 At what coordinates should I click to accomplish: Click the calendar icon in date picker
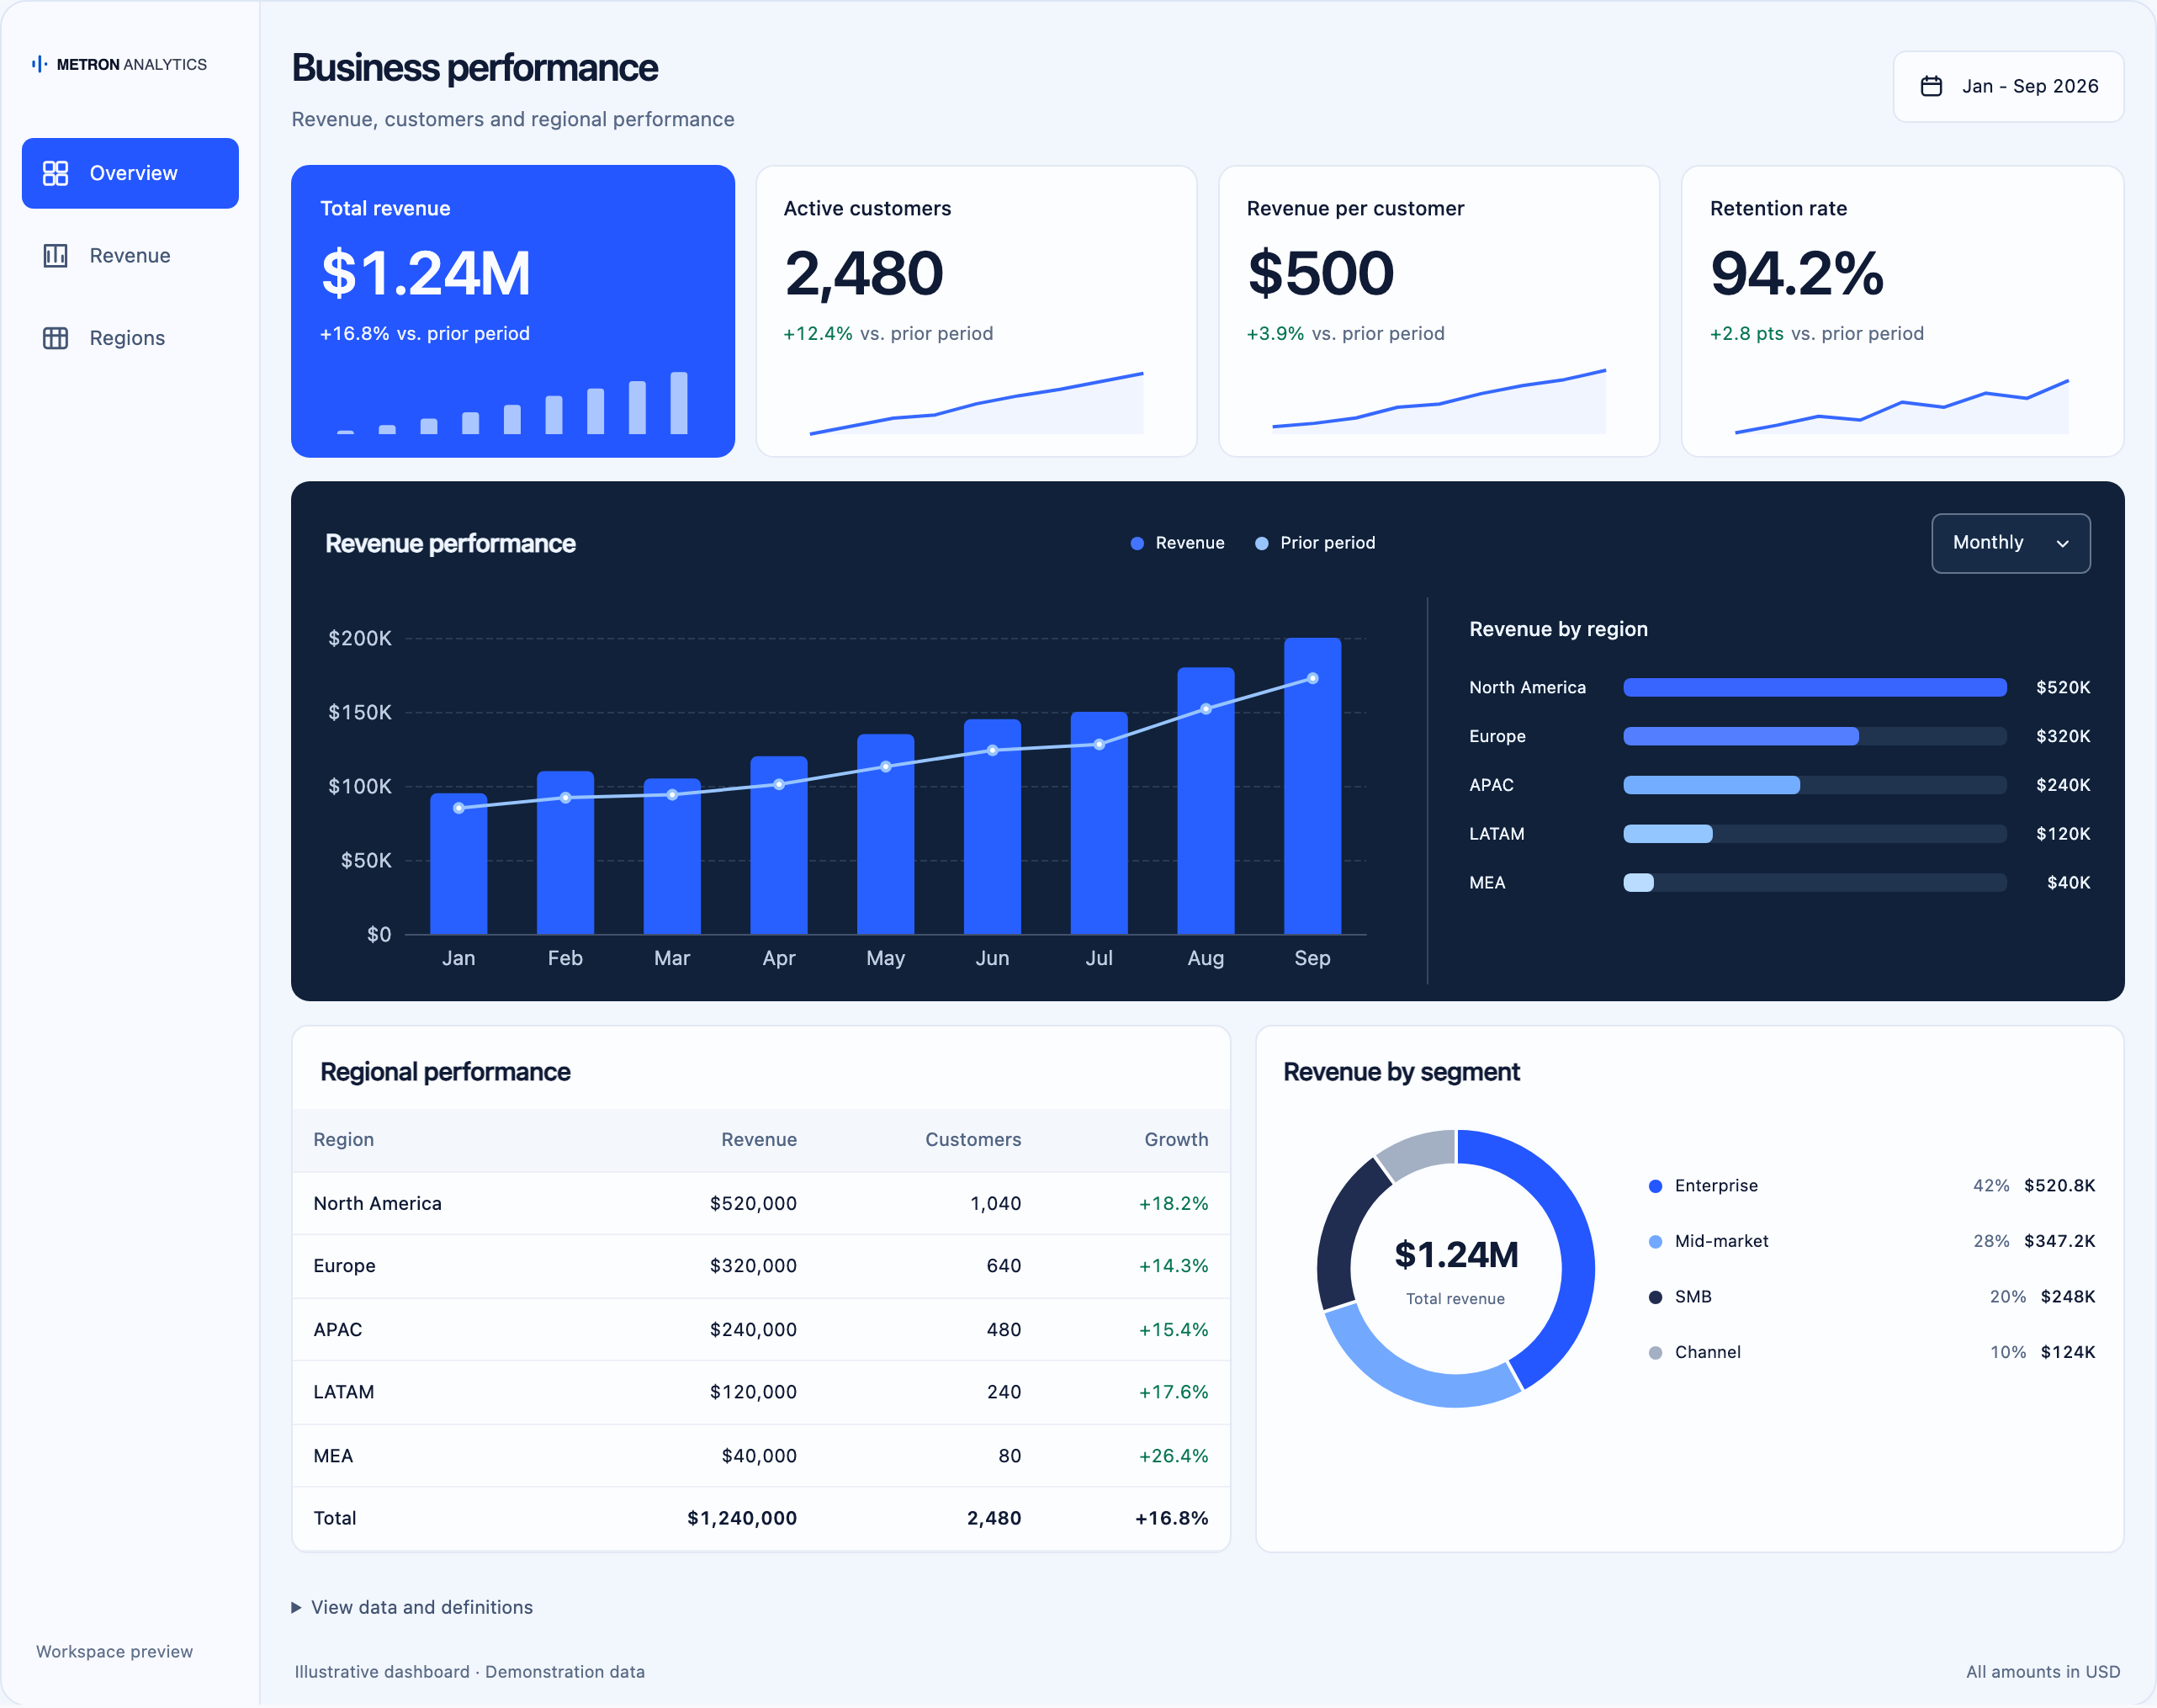pyautogui.click(x=1931, y=86)
